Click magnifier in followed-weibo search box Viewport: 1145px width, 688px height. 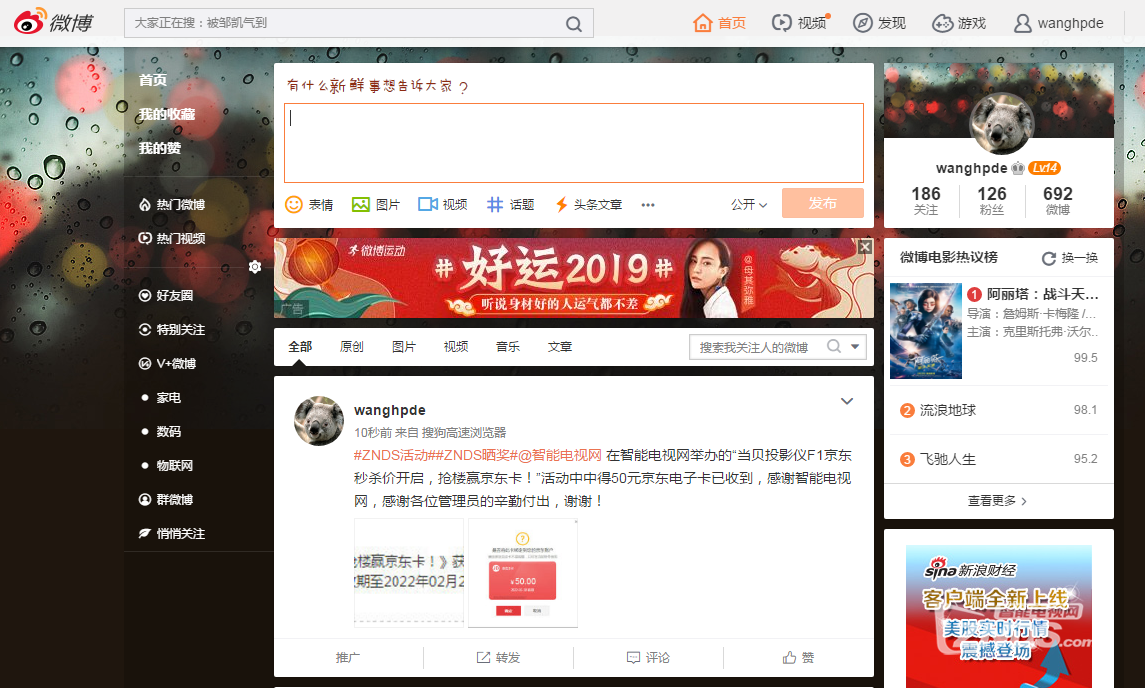834,346
